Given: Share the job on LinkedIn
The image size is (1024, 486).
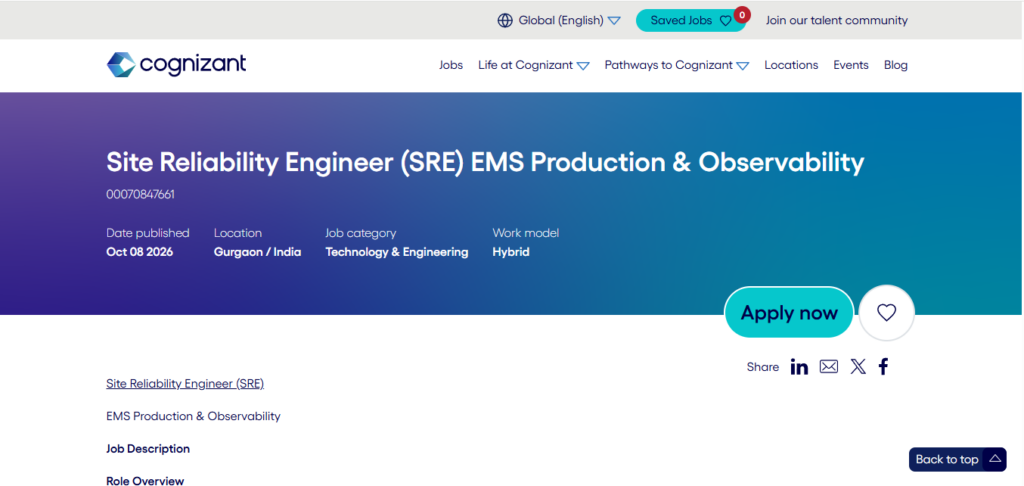Looking at the screenshot, I should pyautogui.click(x=799, y=367).
